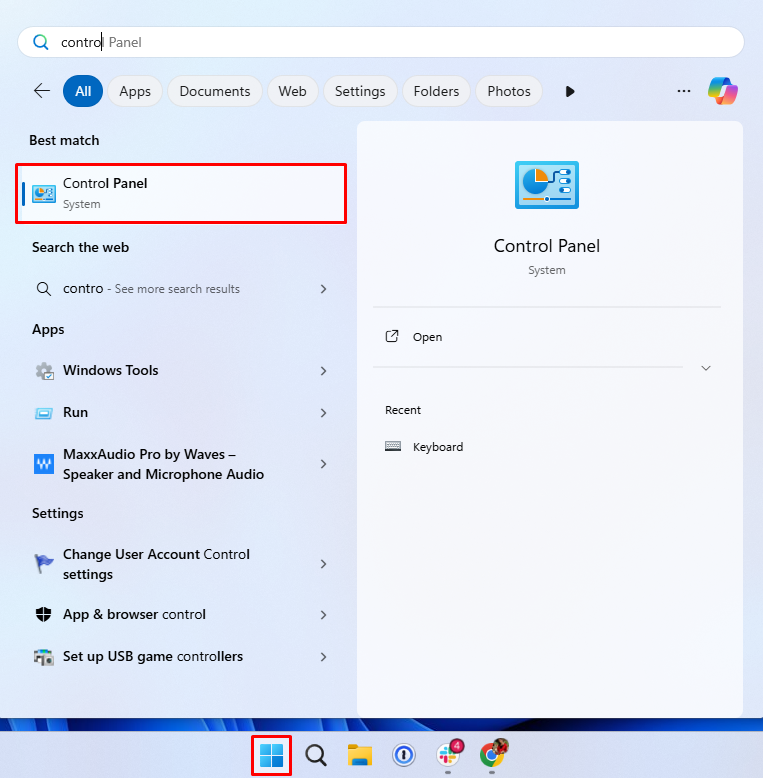This screenshot has height=778, width=763.
Task: Open the Copilot icon
Action: pyautogui.click(x=723, y=91)
